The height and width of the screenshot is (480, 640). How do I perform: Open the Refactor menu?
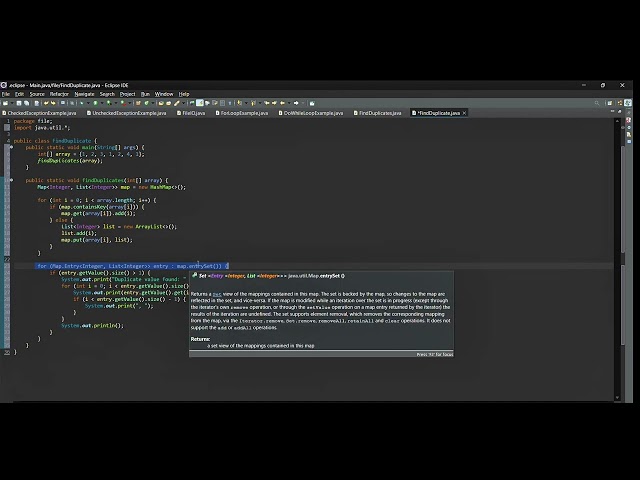pos(59,94)
